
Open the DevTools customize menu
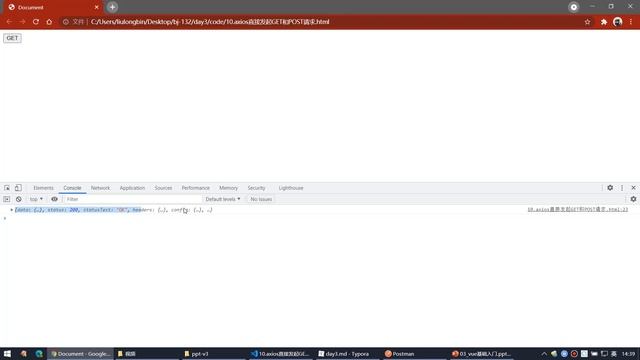click(x=622, y=188)
